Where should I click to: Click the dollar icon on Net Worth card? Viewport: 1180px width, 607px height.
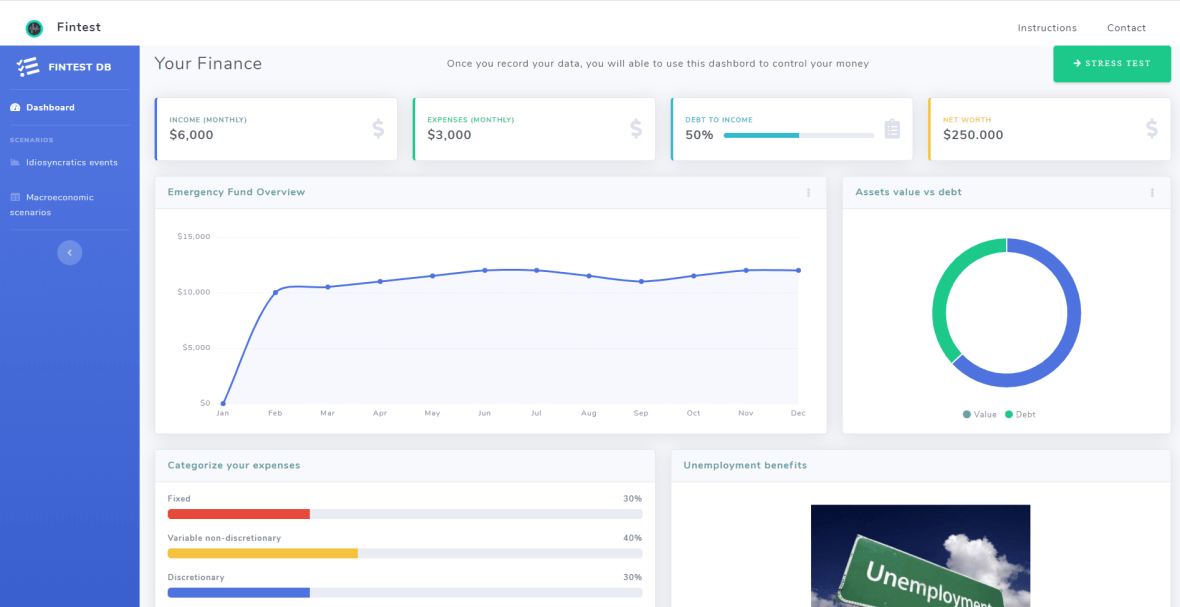tap(1151, 129)
